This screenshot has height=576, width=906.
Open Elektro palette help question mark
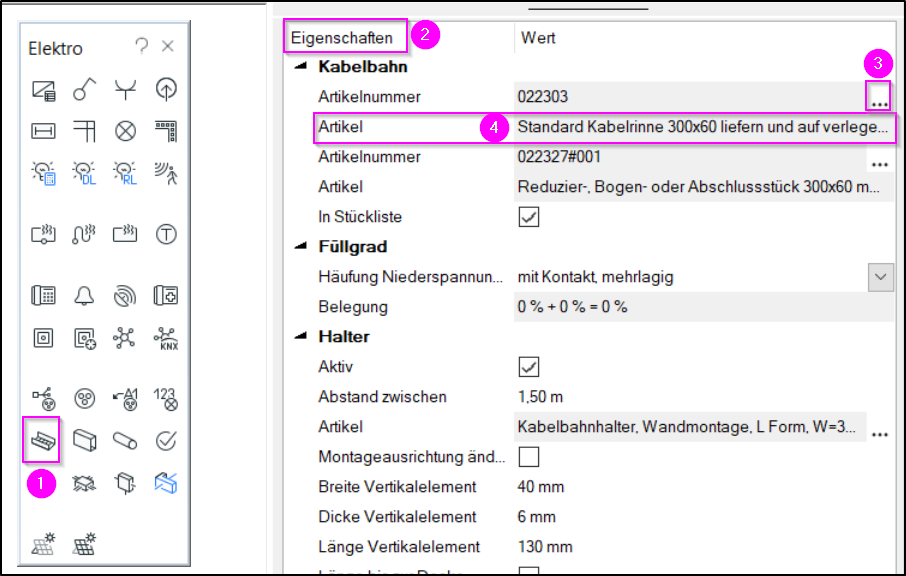[142, 46]
